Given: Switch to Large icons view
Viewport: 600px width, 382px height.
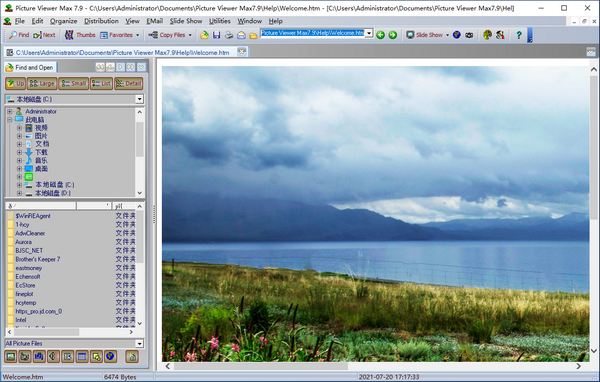Looking at the screenshot, I should pyautogui.click(x=42, y=83).
